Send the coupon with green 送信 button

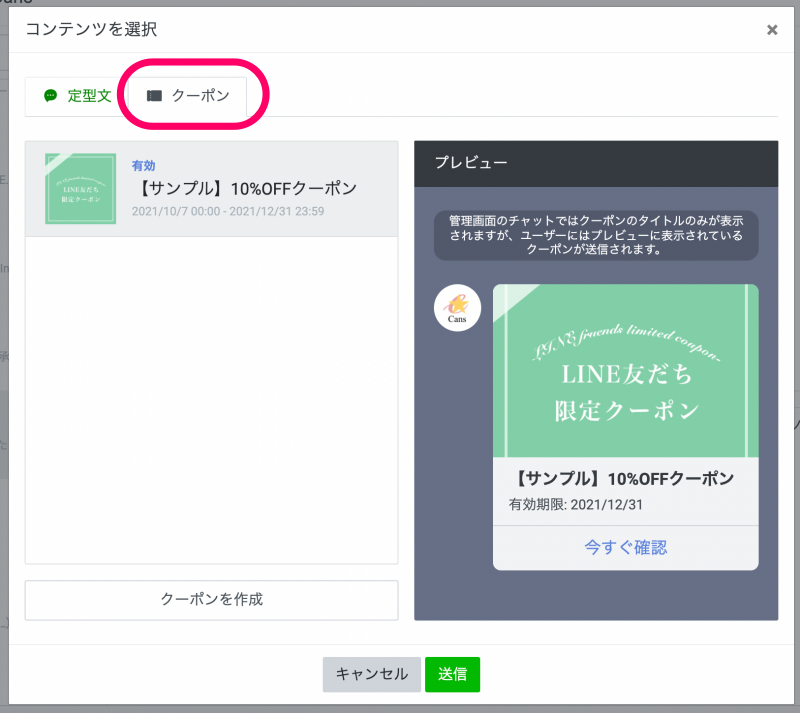point(452,674)
